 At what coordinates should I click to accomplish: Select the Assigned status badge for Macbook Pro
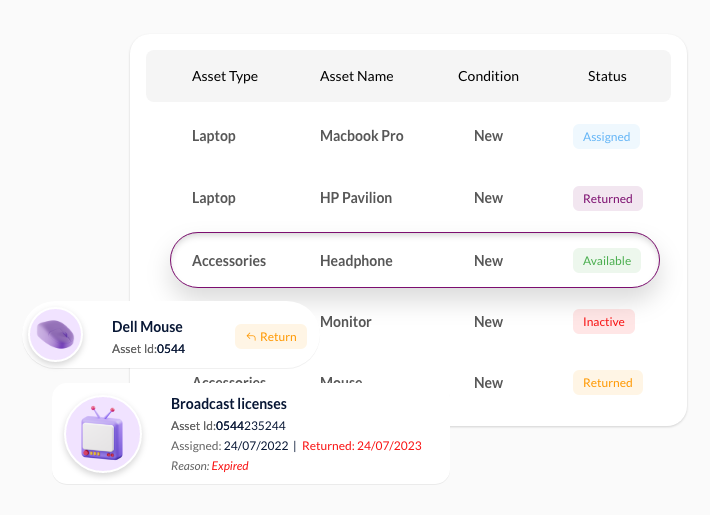606,137
